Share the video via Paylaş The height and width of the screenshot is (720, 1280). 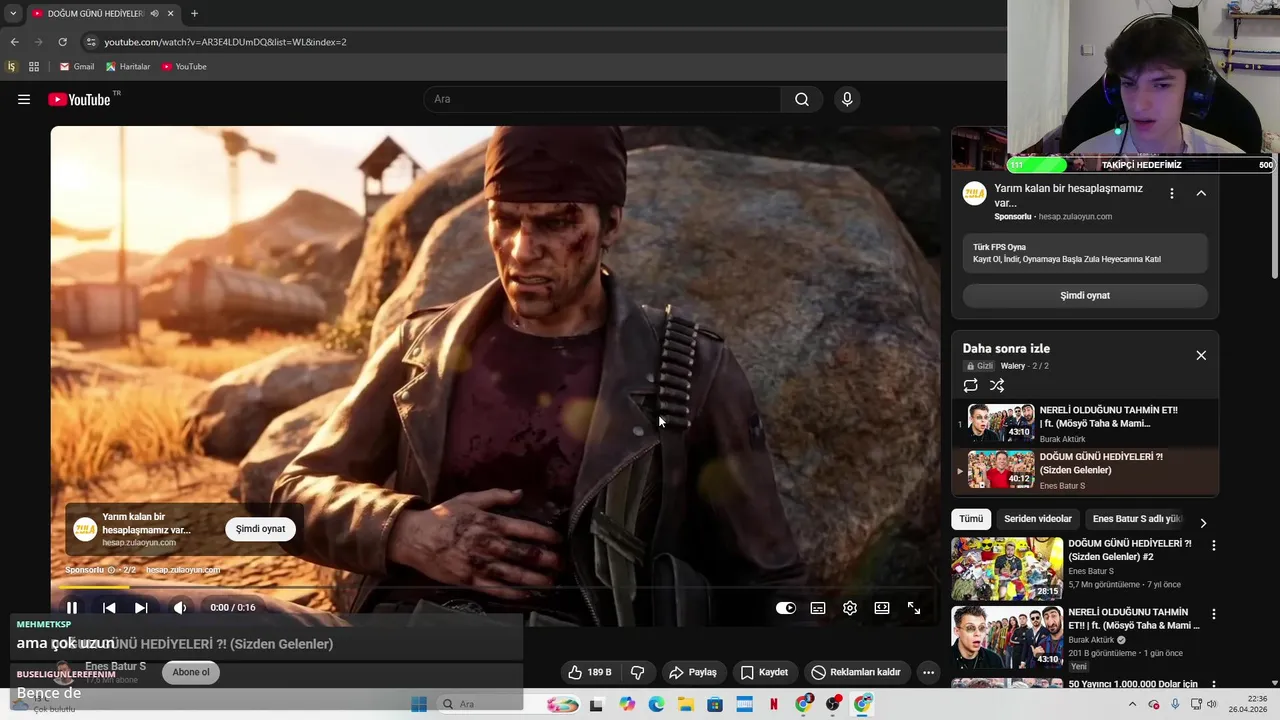coord(693,672)
